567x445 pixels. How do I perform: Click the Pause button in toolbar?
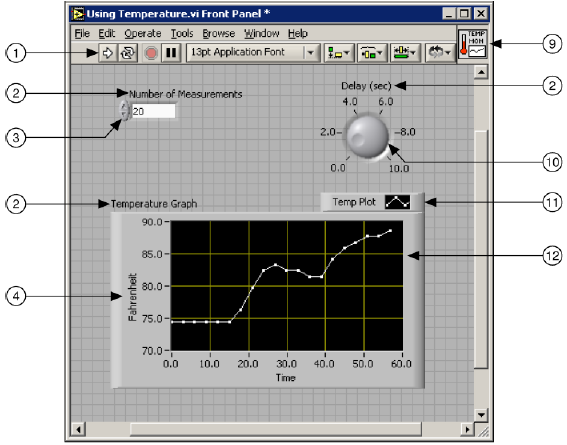click(x=171, y=53)
